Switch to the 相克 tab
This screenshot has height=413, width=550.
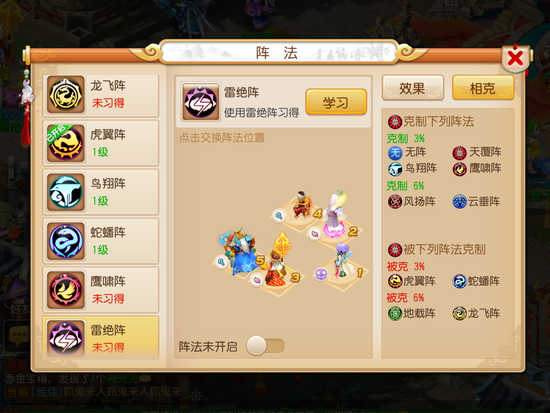pyautogui.click(x=483, y=88)
